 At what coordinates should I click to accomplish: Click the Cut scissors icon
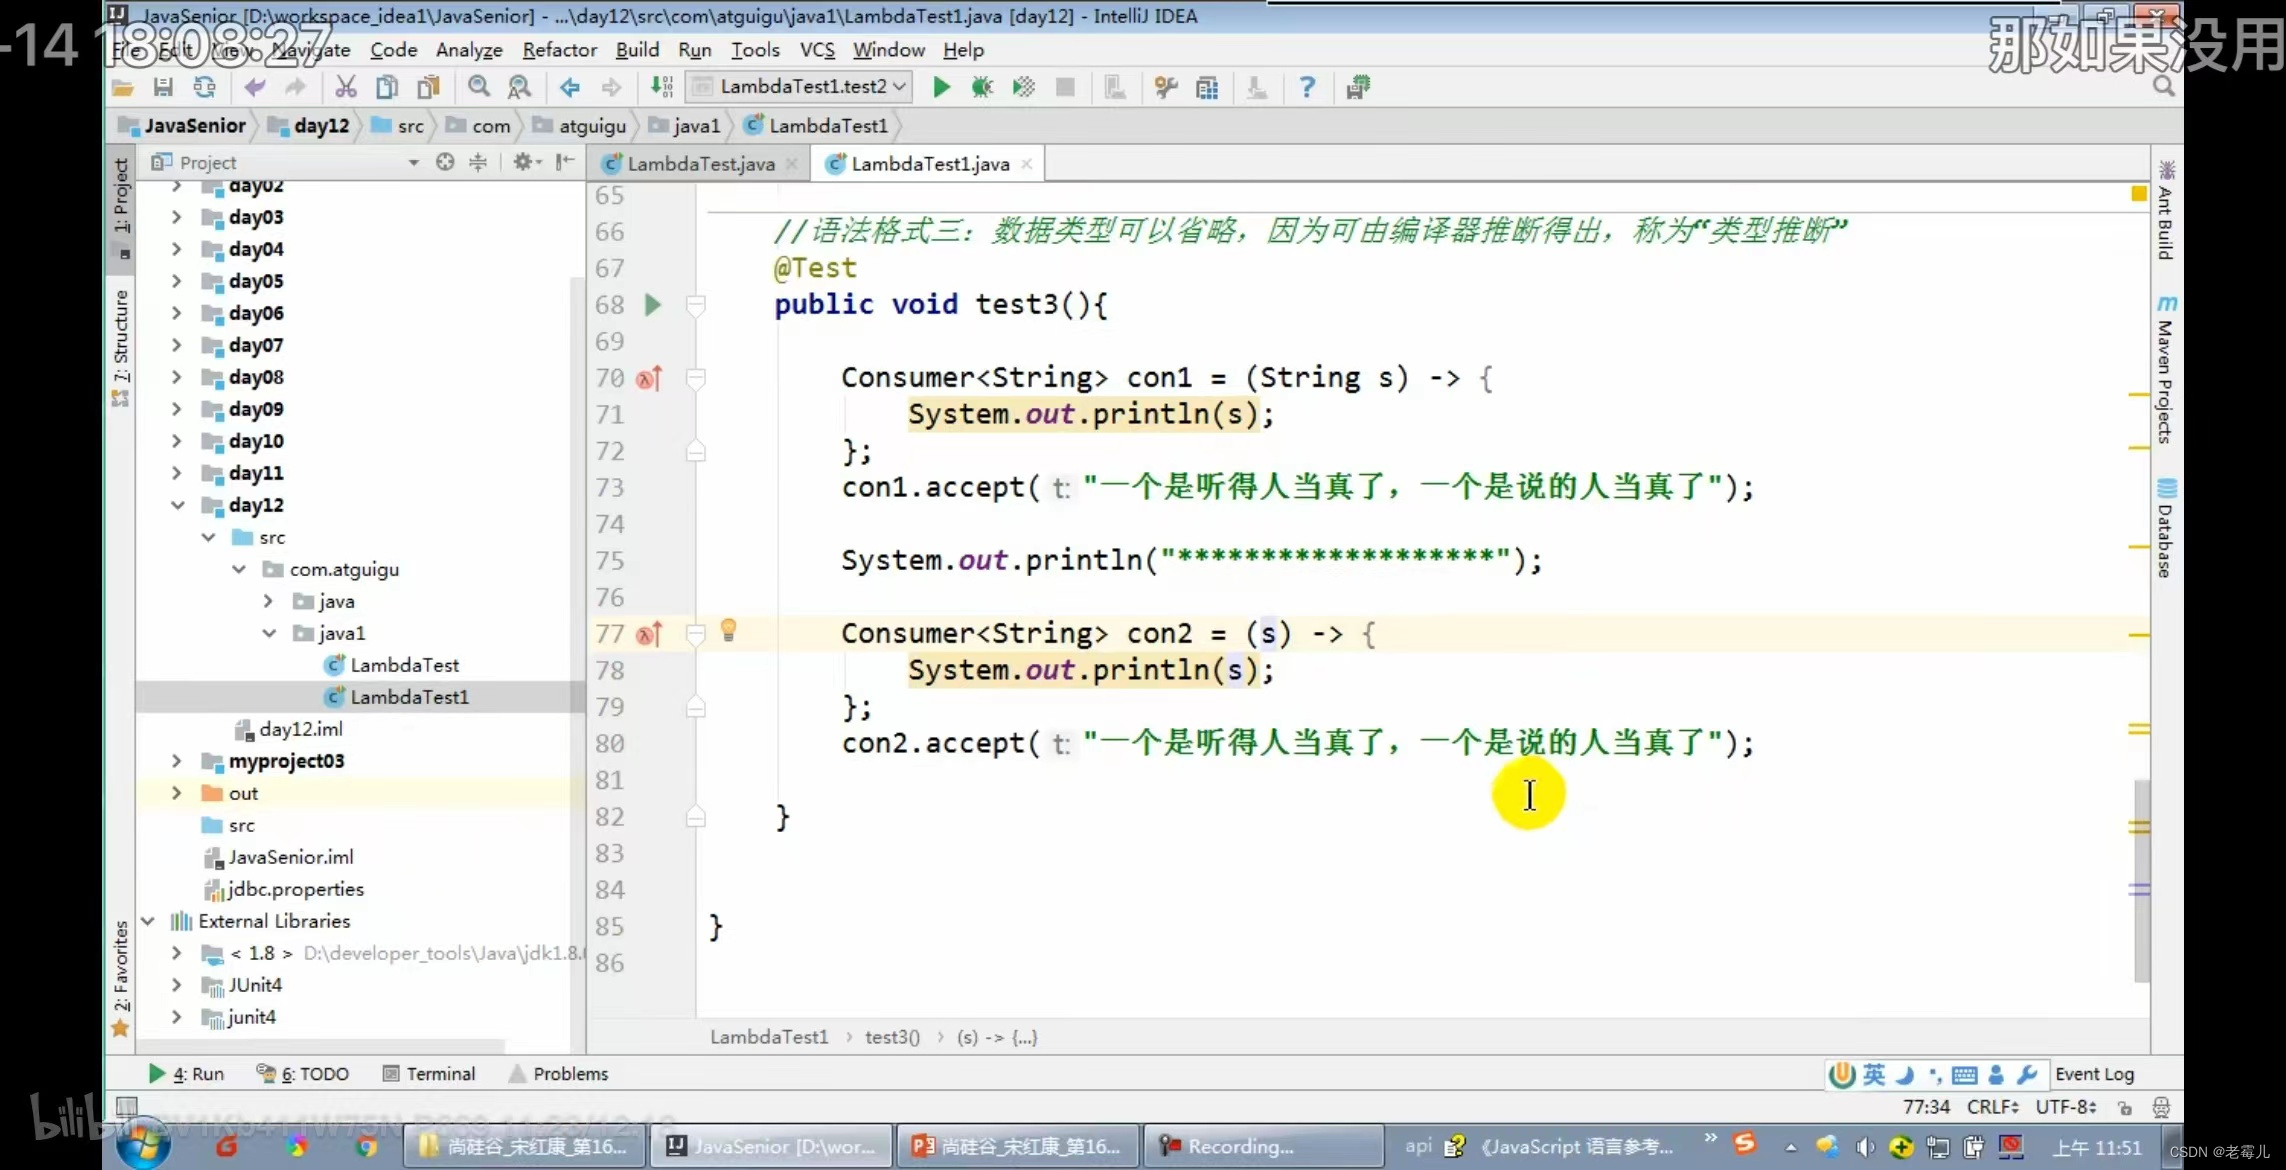[x=346, y=87]
